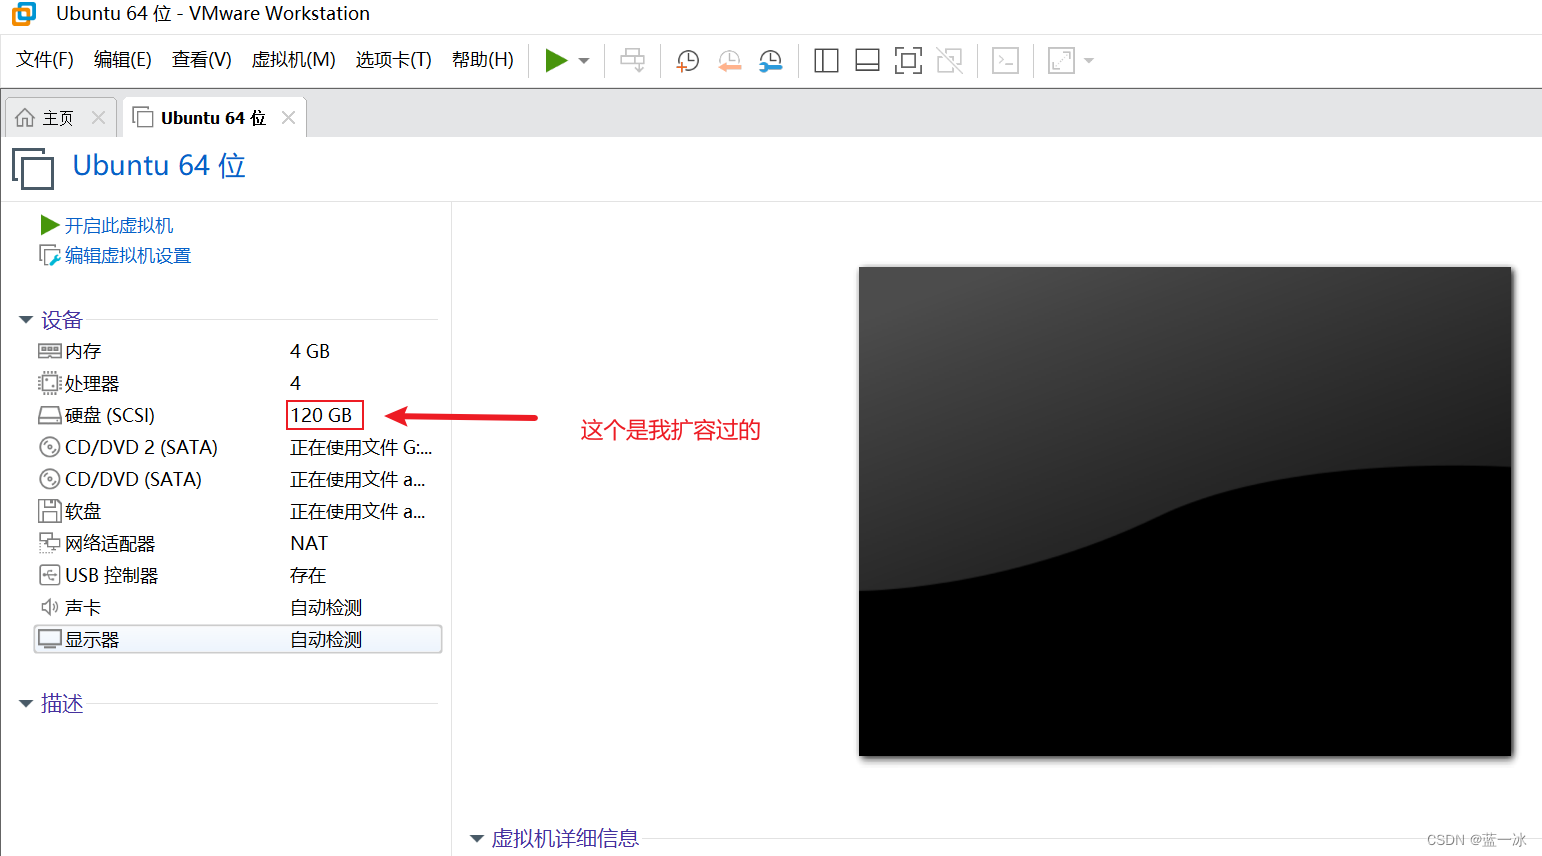Click the 软盘 floppy icon
The image size is (1542, 856).
click(50, 511)
